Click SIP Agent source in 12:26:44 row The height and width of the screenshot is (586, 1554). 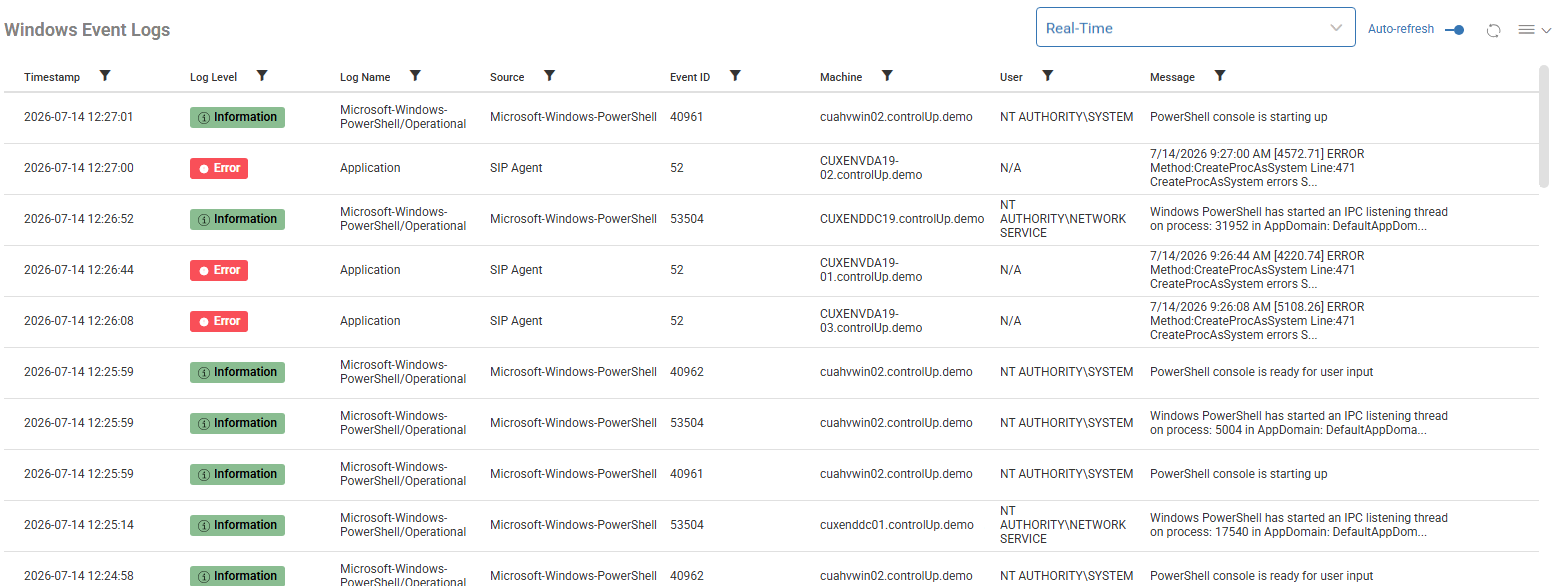tap(516, 270)
